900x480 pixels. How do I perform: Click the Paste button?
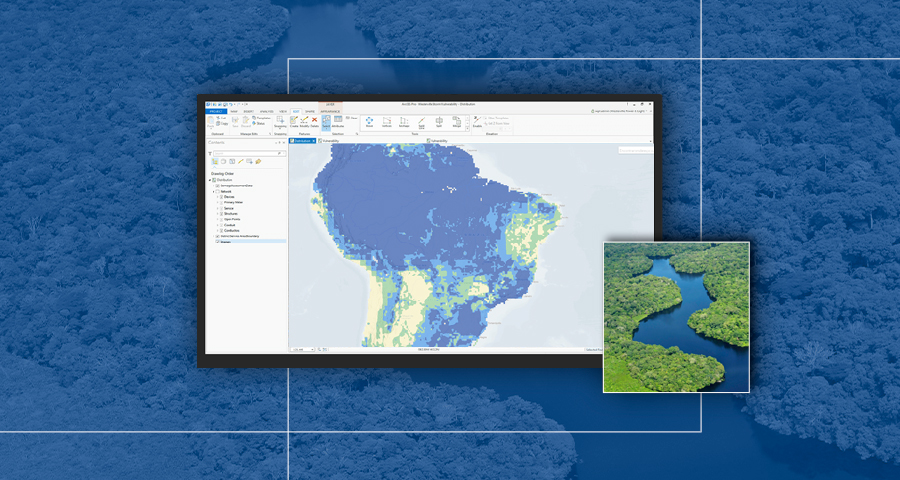coord(211,122)
